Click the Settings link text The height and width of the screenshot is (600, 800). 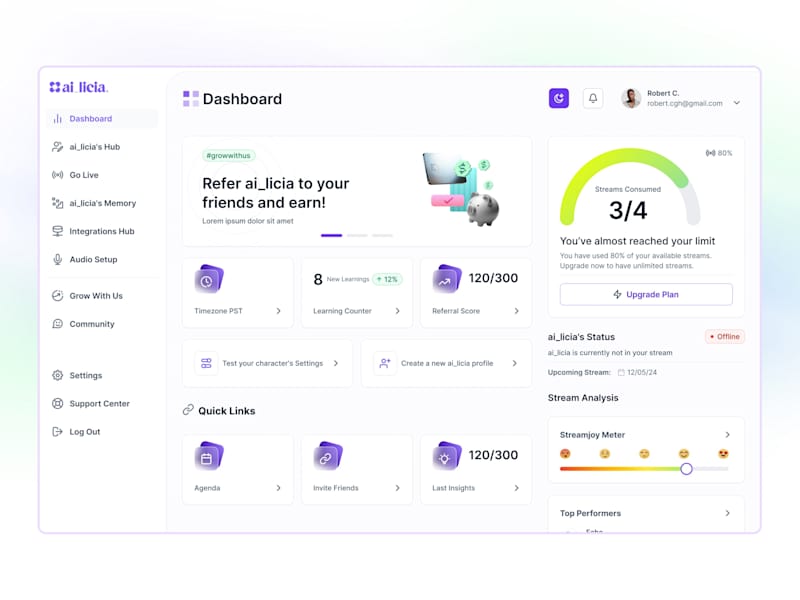tap(86, 376)
